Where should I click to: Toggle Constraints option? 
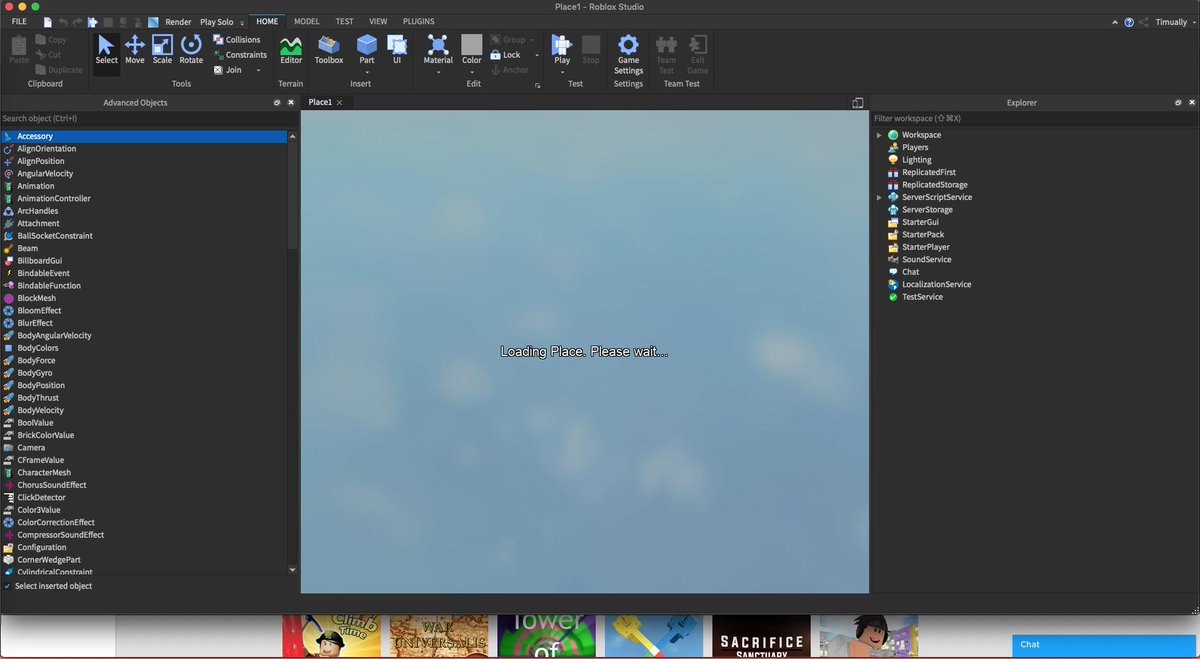pos(240,55)
